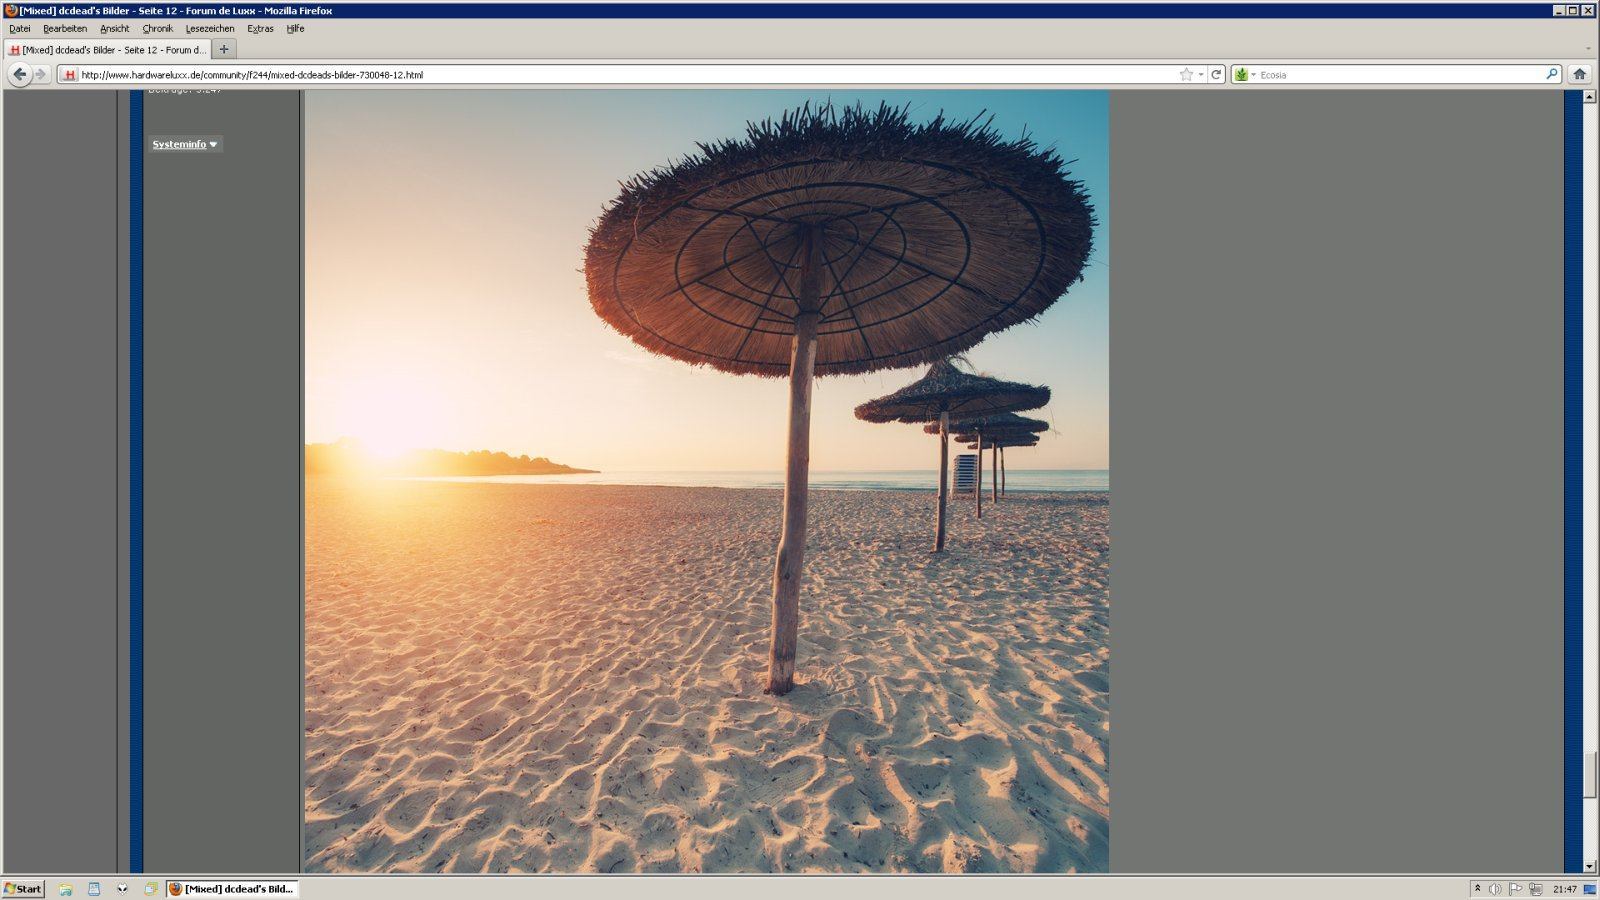Click the Ecosia search engine icon
The height and width of the screenshot is (900, 1600).
[x=1241, y=74]
